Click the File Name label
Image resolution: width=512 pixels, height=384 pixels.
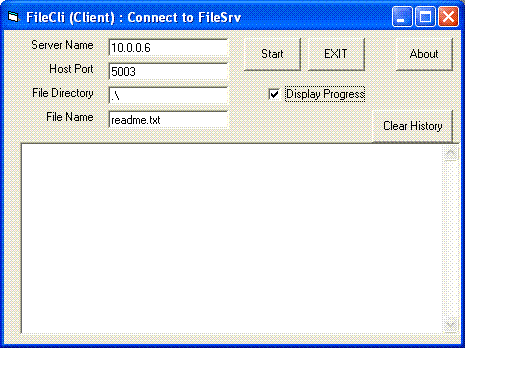pos(70,117)
